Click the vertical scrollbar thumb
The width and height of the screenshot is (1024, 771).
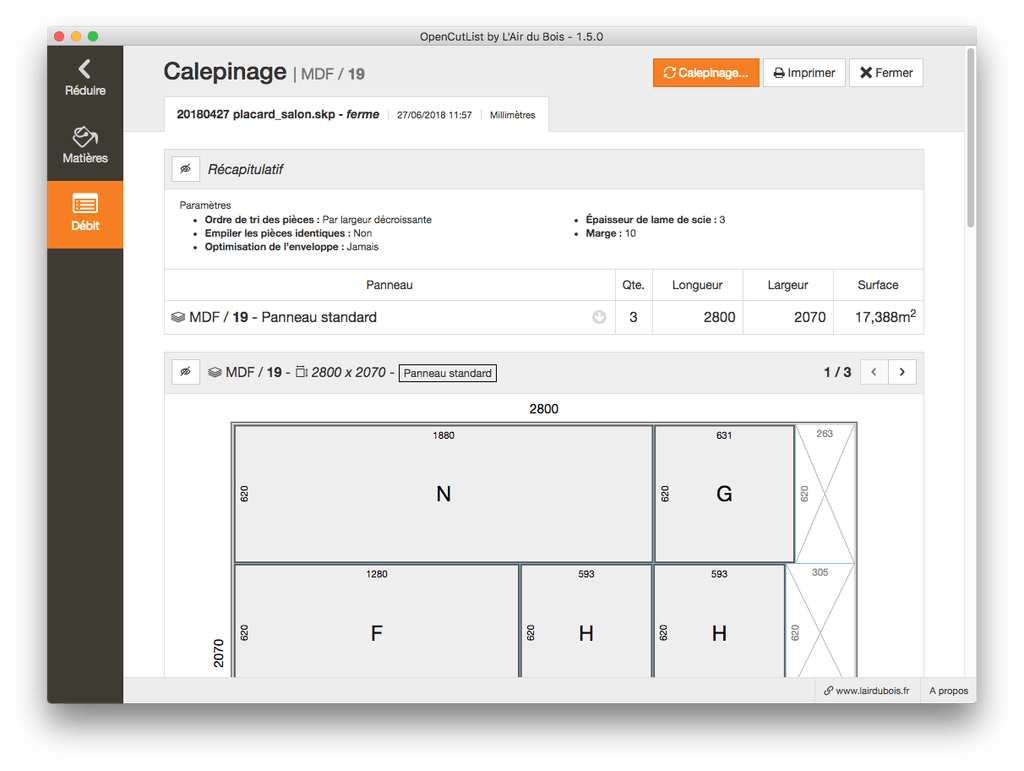971,137
